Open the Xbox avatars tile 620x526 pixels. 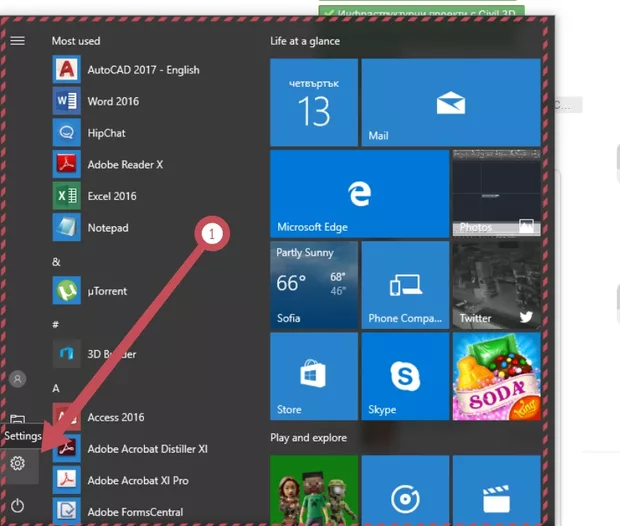314,490
